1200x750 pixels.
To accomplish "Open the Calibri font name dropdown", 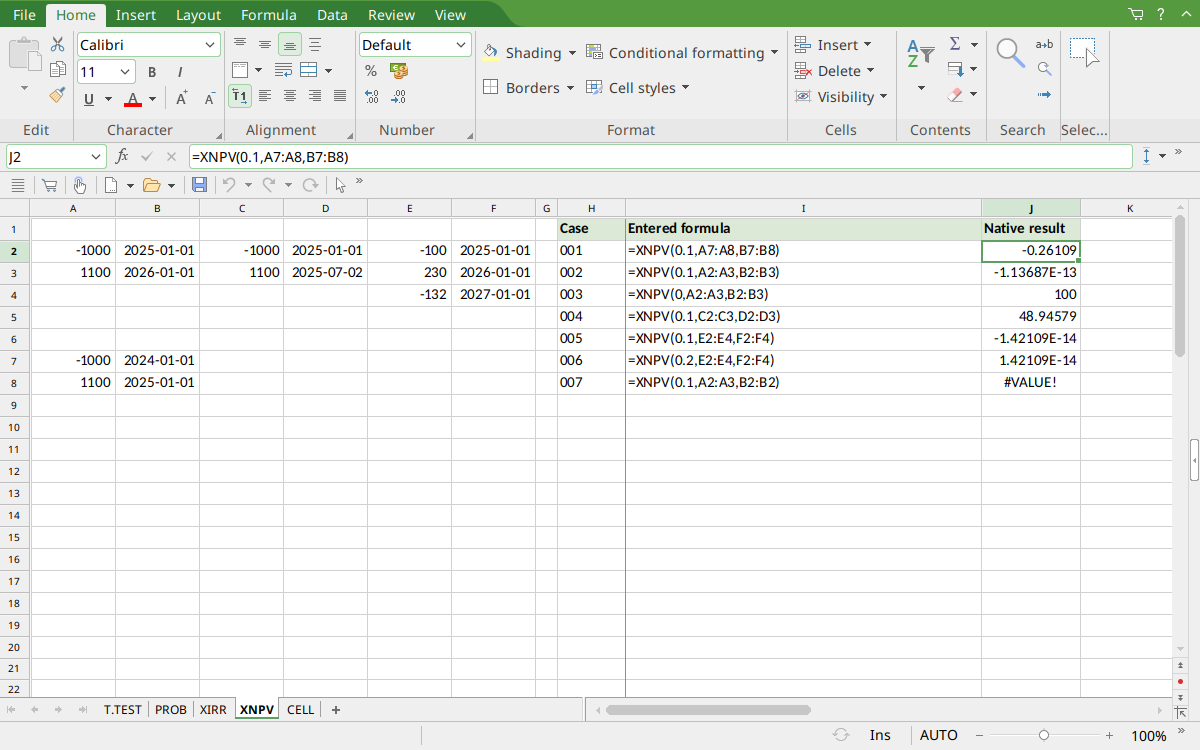I will point(210,45).
